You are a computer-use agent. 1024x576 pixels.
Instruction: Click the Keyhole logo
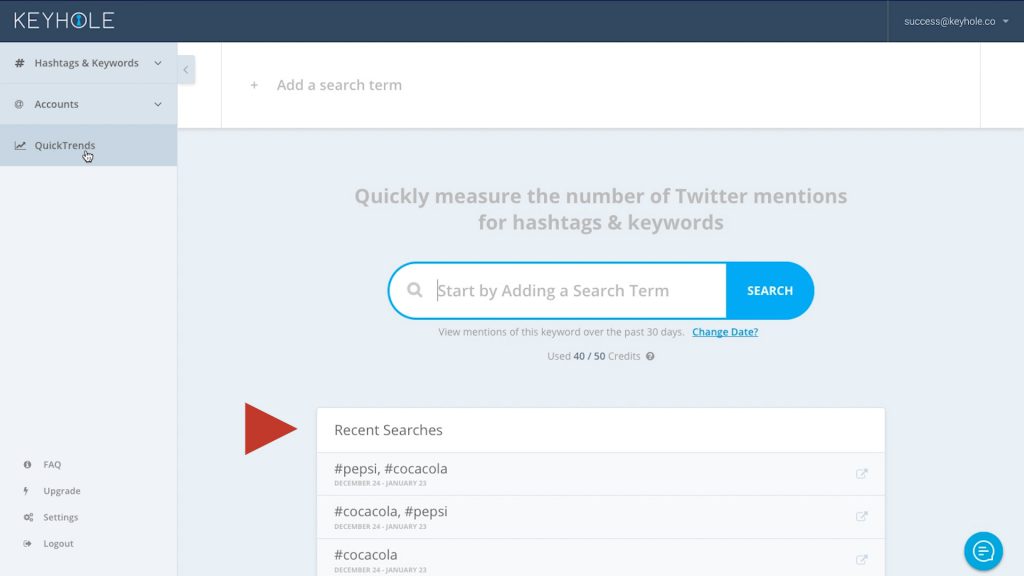point(64,20)
